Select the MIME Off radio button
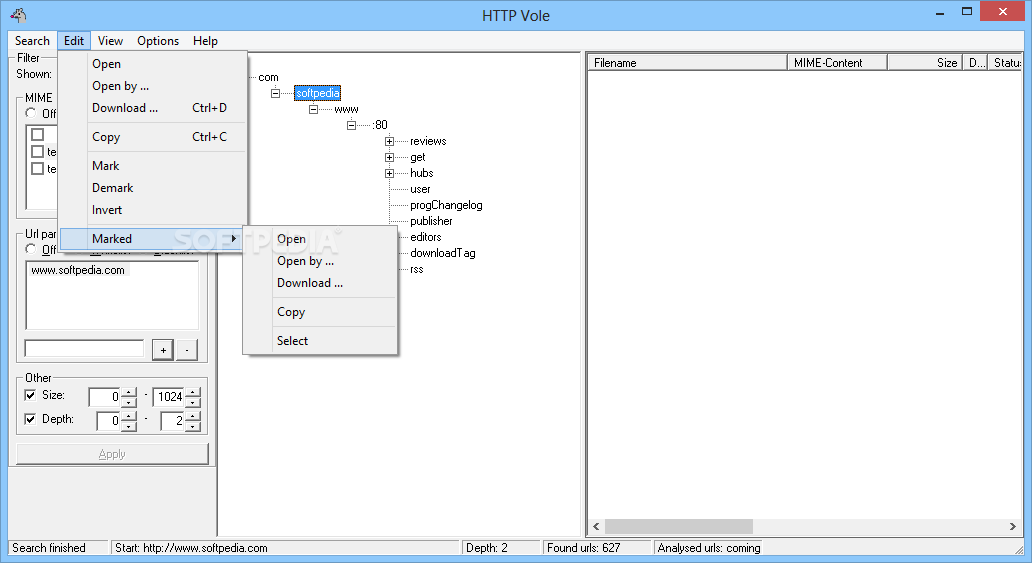The image size is (1032, 563). click(x=31, y=113)
